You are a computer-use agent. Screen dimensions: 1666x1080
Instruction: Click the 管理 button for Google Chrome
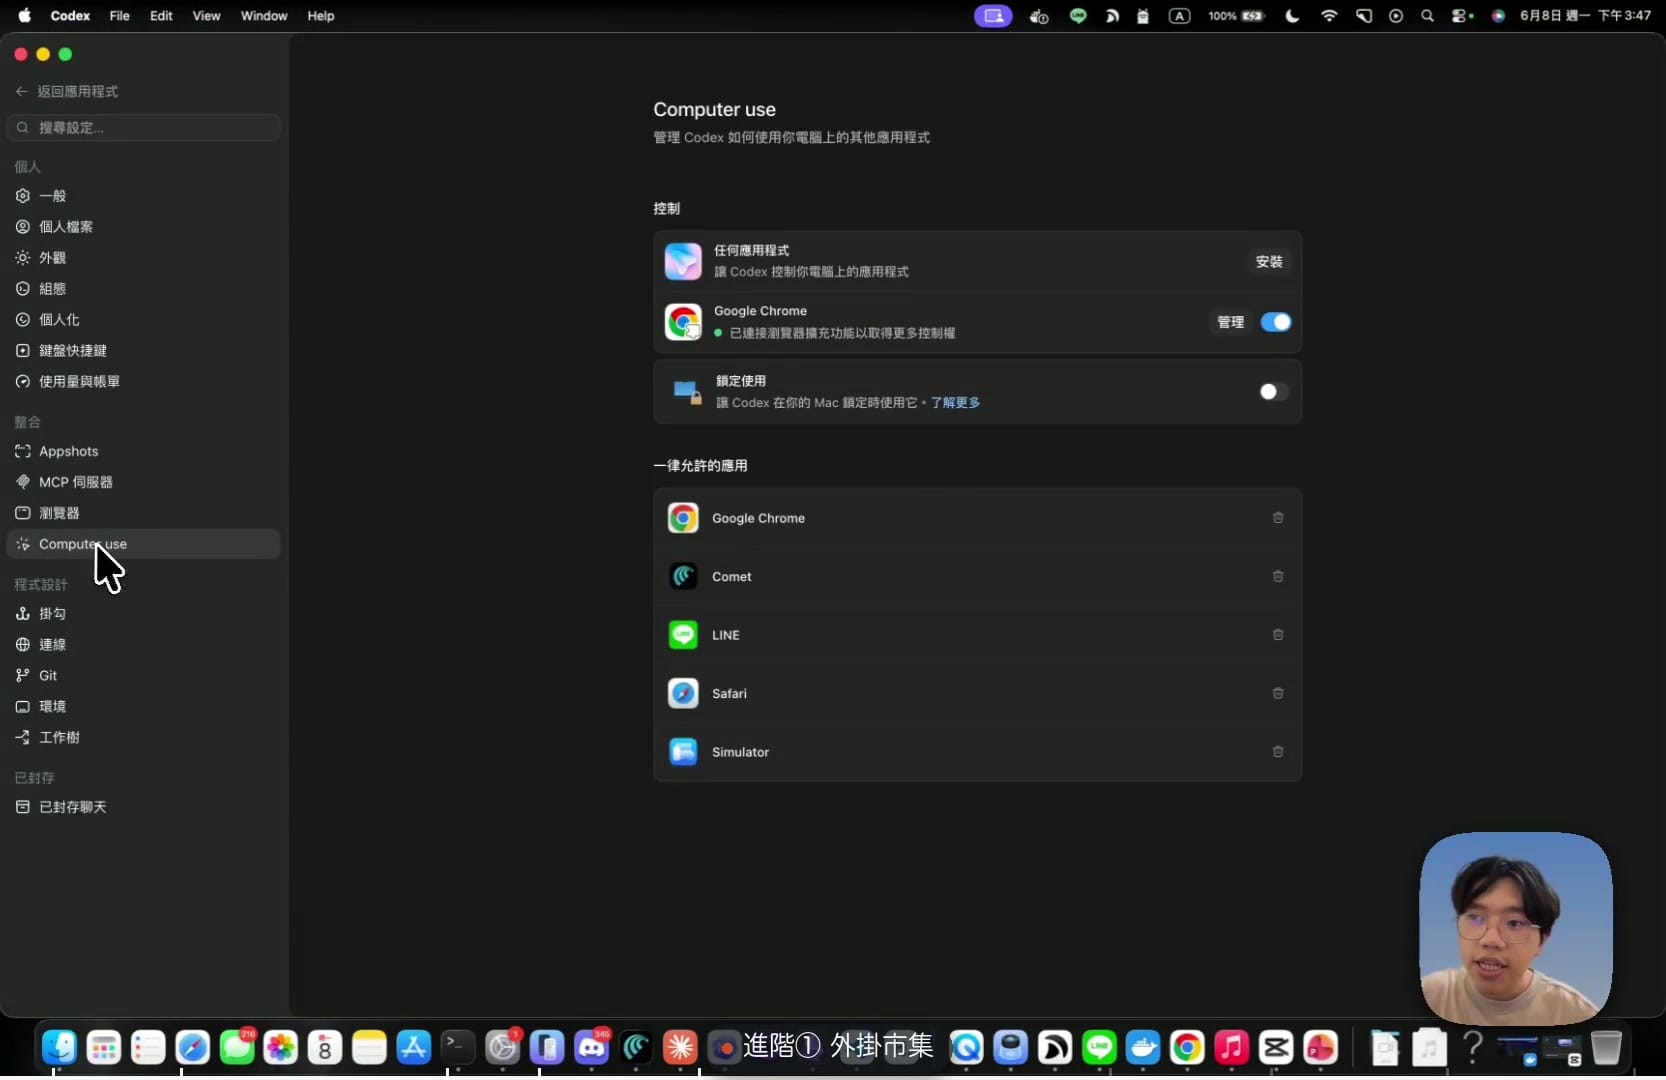pos(1230,322)
